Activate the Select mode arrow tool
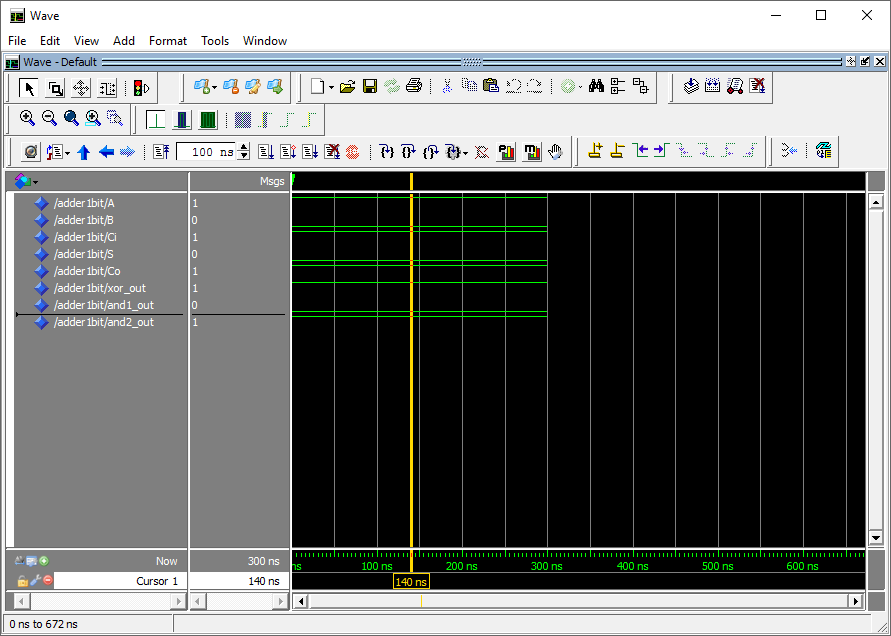 point(29,88)
